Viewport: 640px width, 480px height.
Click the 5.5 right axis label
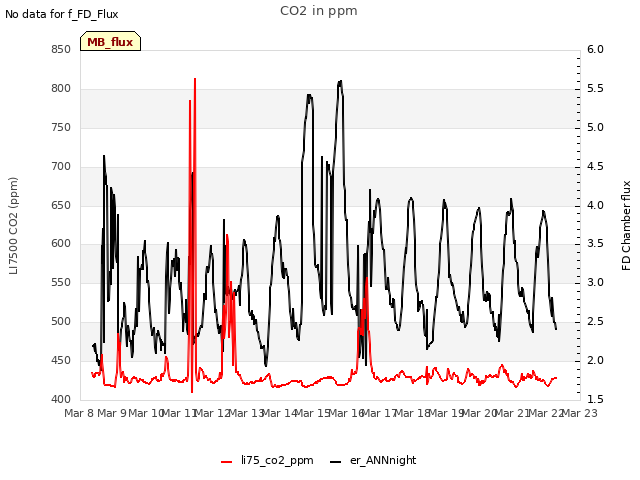[595, 89]
